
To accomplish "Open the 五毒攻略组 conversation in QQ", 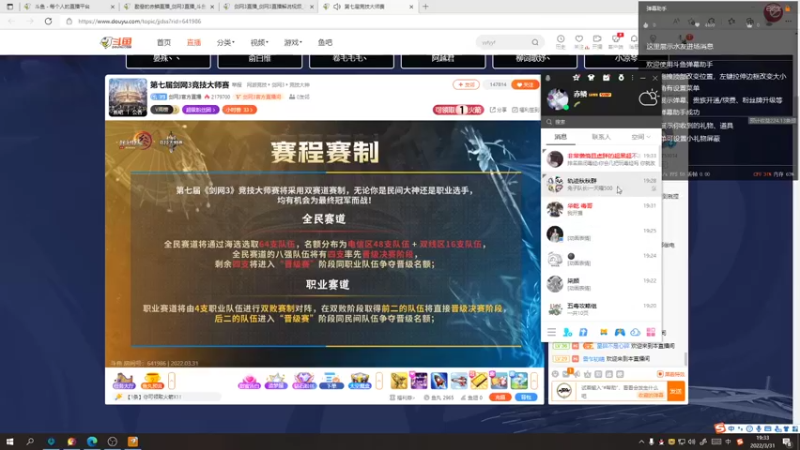I will pos(602,309).
